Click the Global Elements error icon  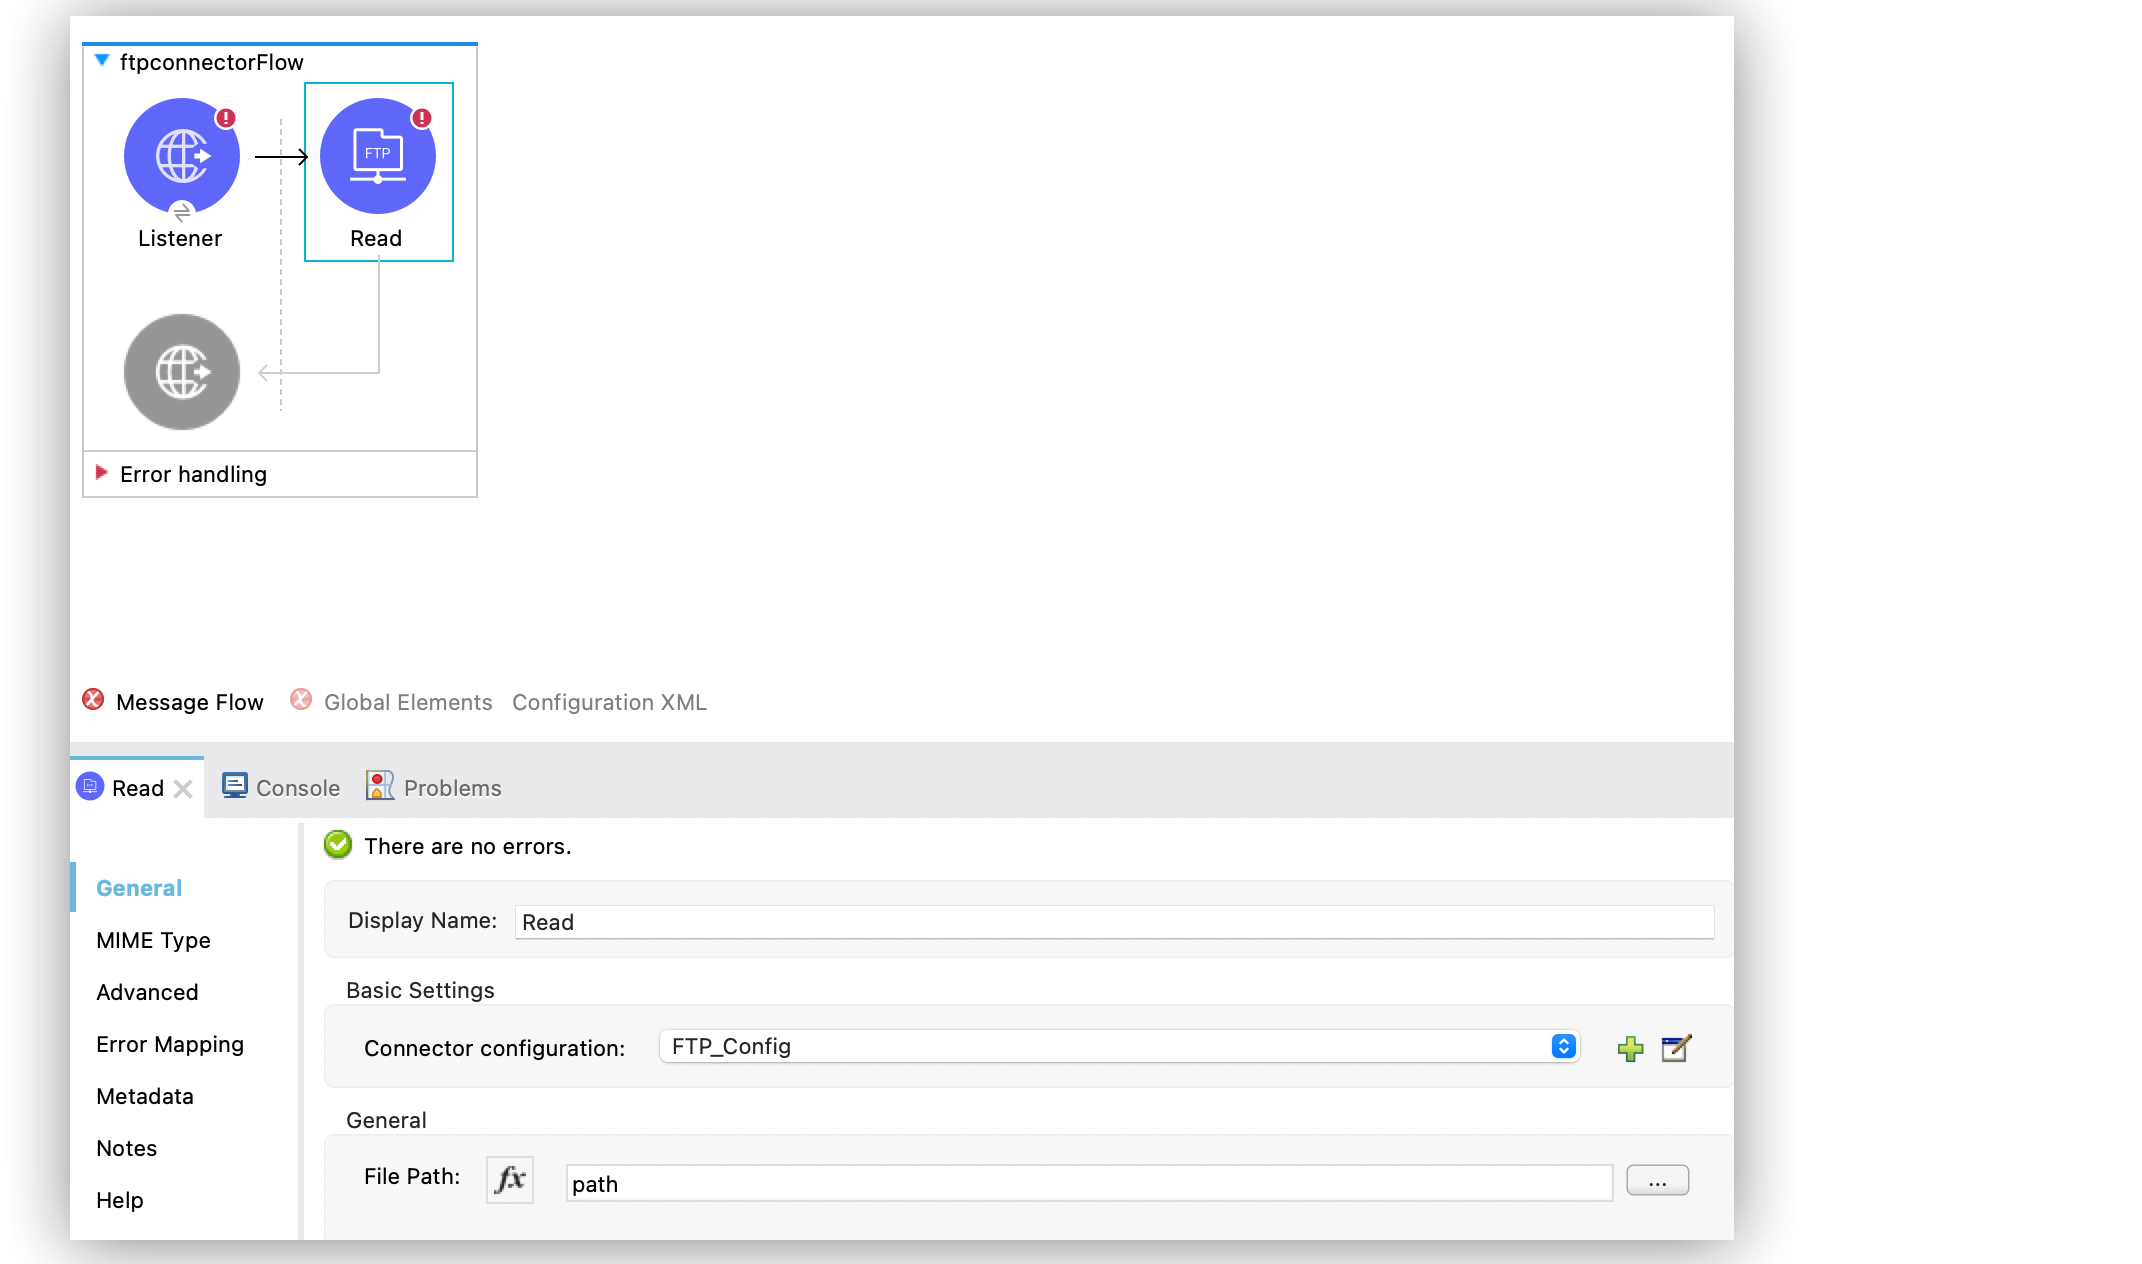[x=301, y=699]
